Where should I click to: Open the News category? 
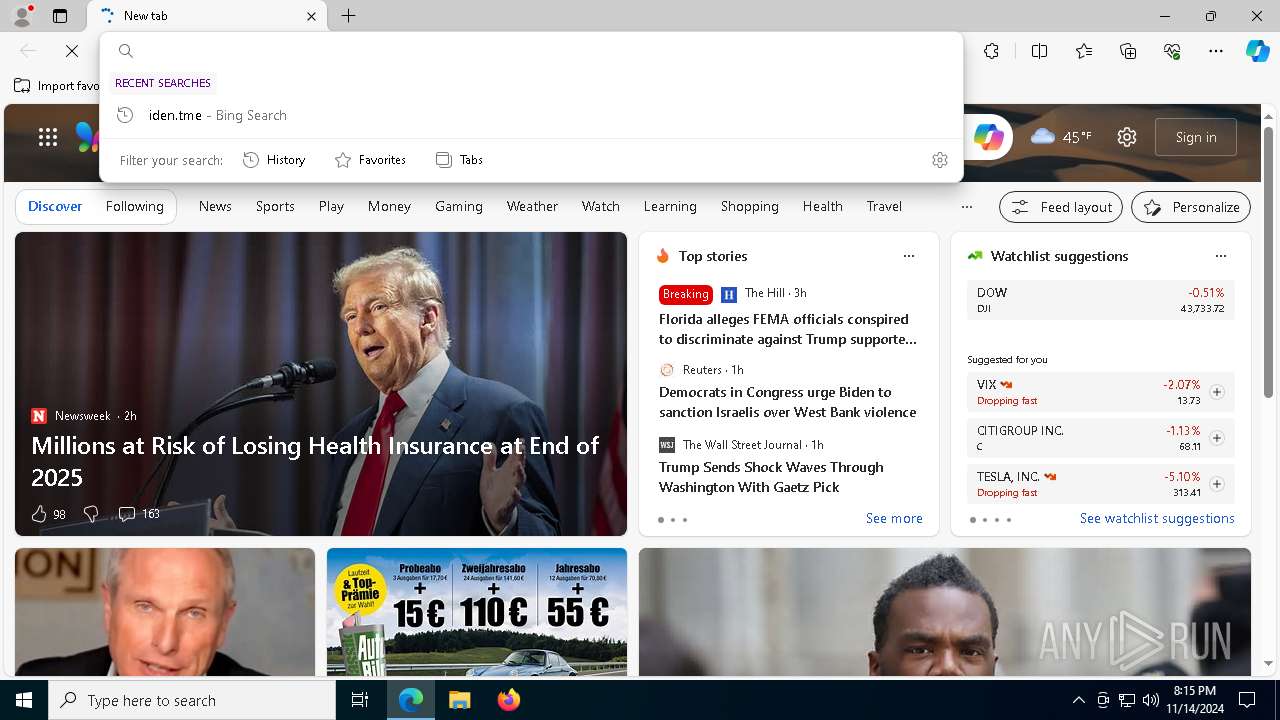point(215,206)
